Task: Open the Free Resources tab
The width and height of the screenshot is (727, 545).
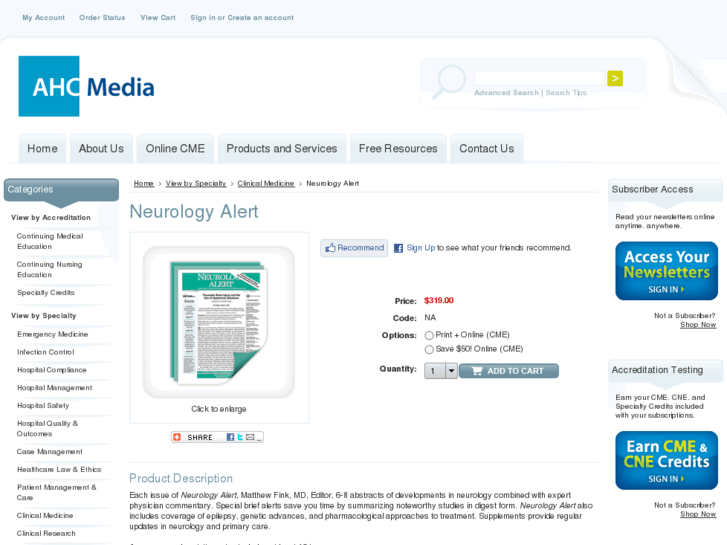Action: point(398,148)
